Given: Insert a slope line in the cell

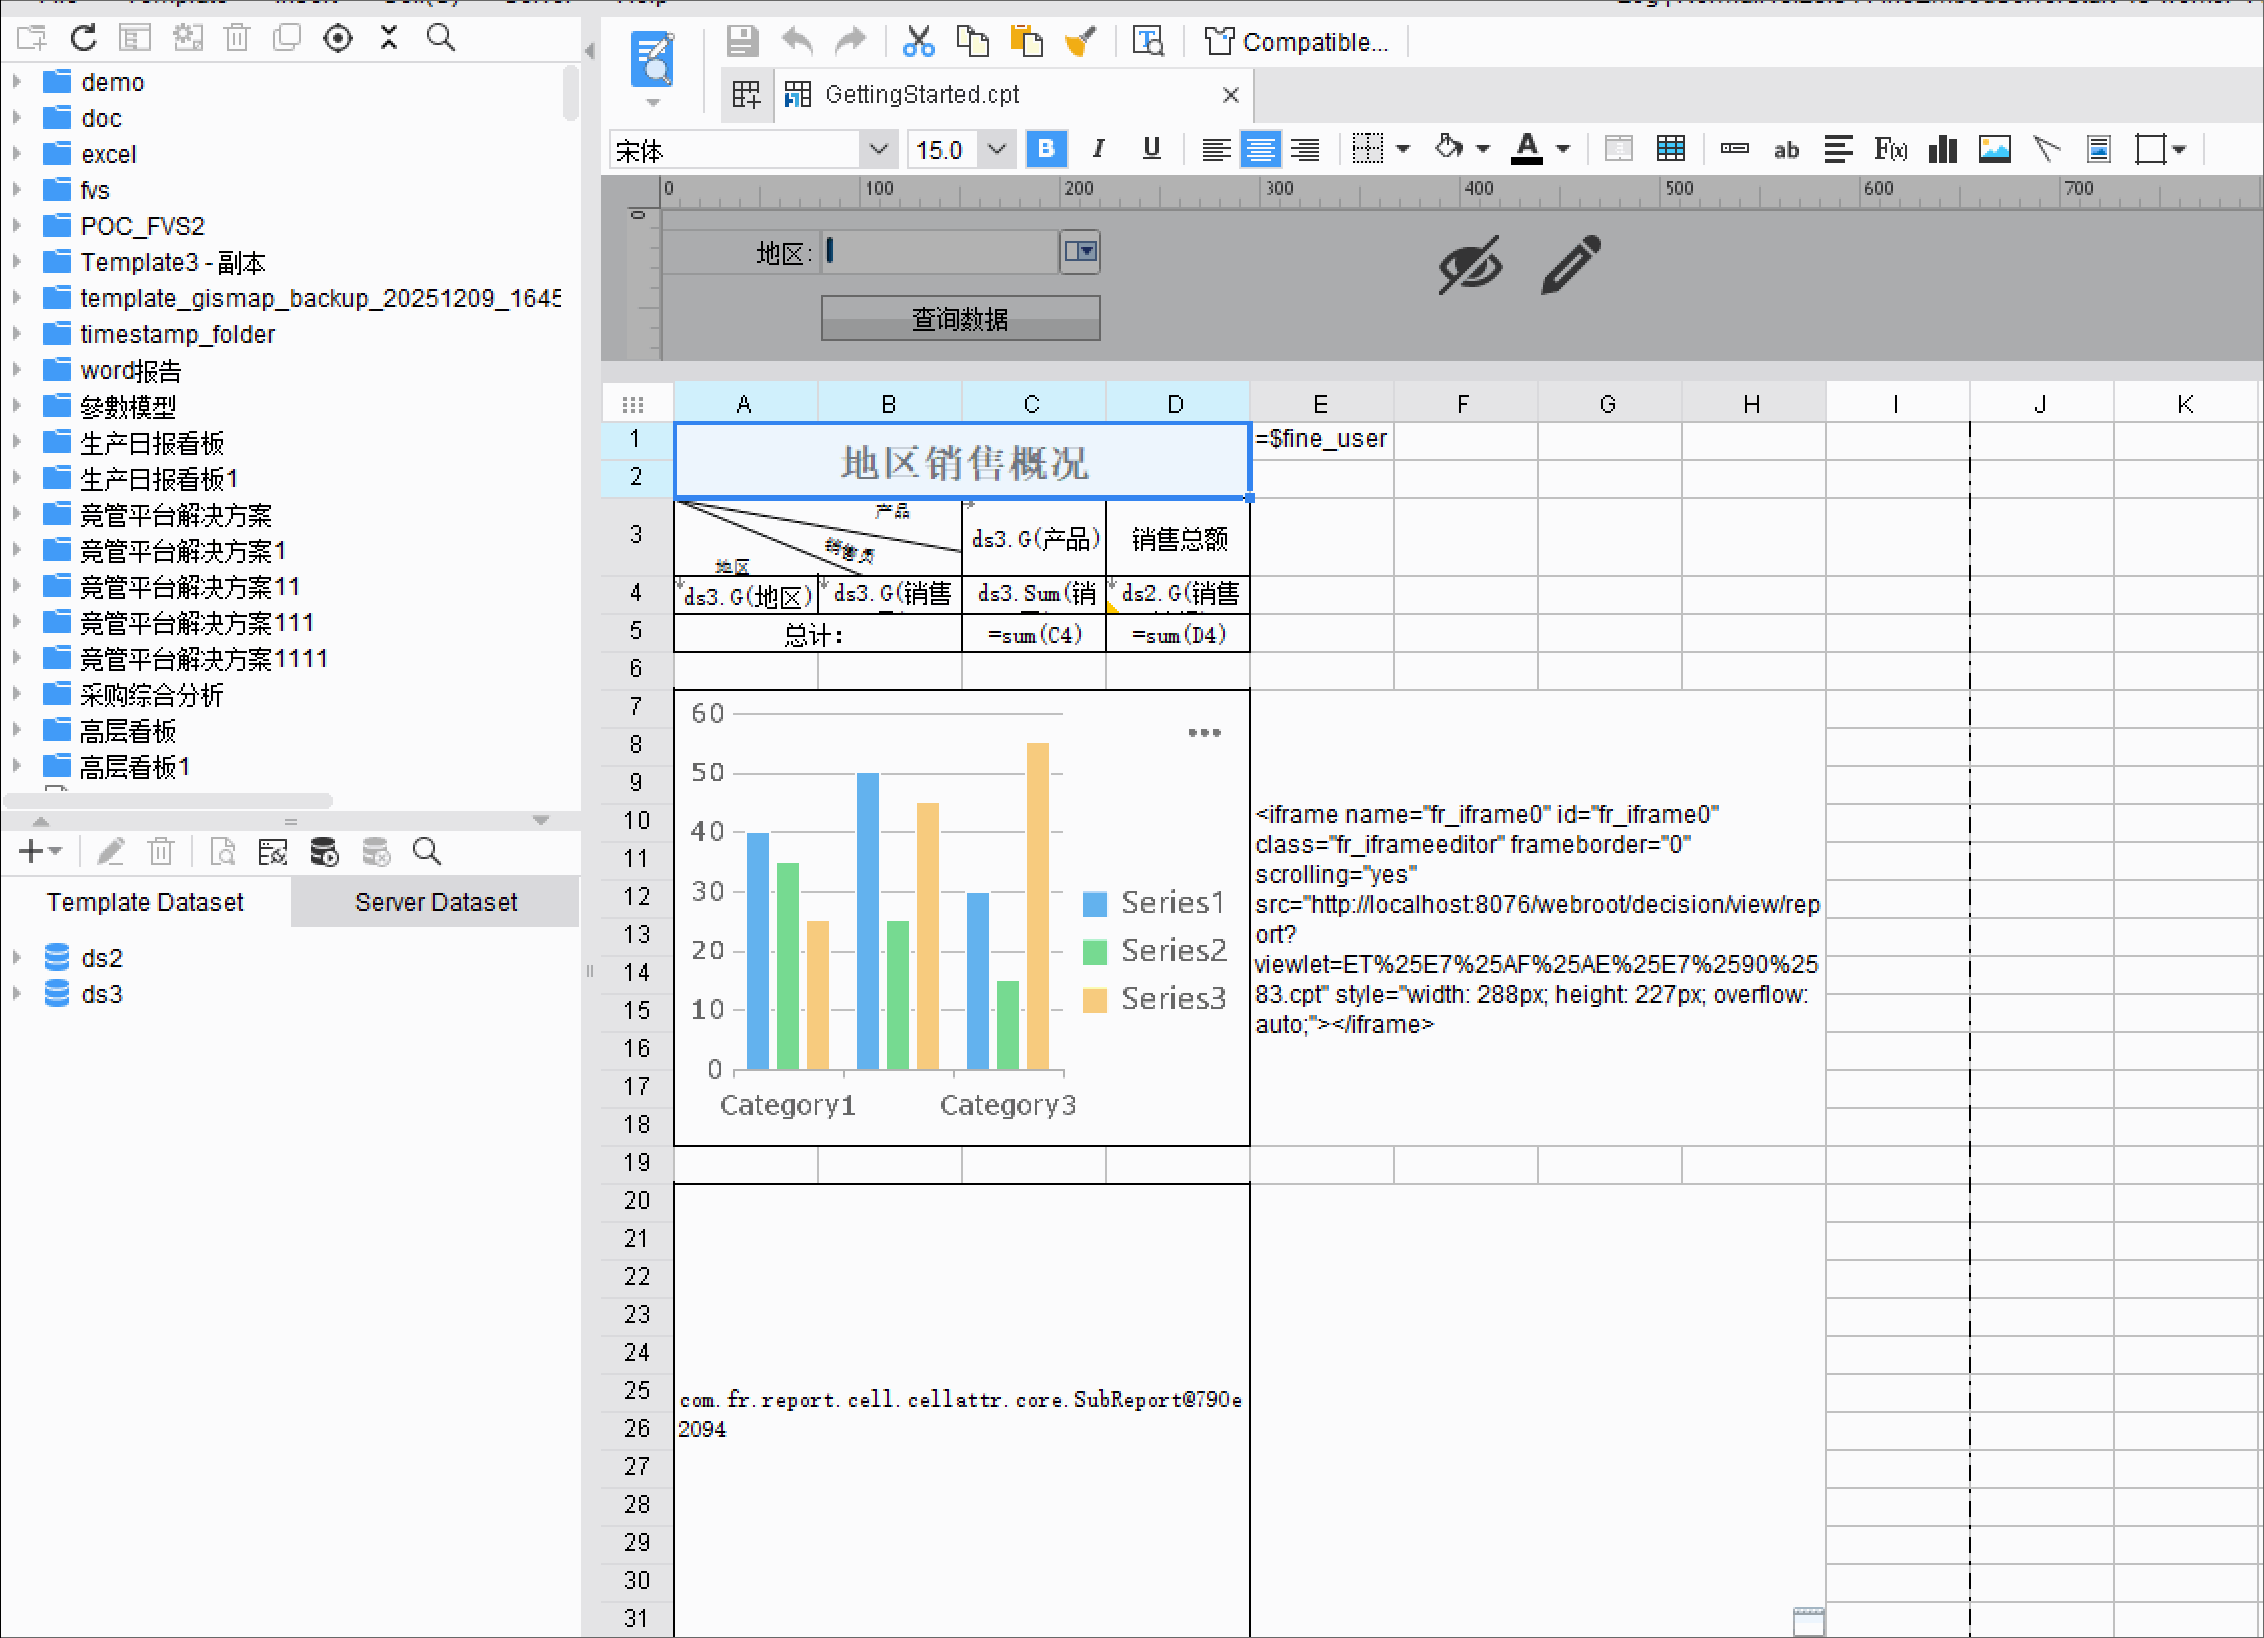Looking at the screenshot, I should click(x=2047, y=150).
